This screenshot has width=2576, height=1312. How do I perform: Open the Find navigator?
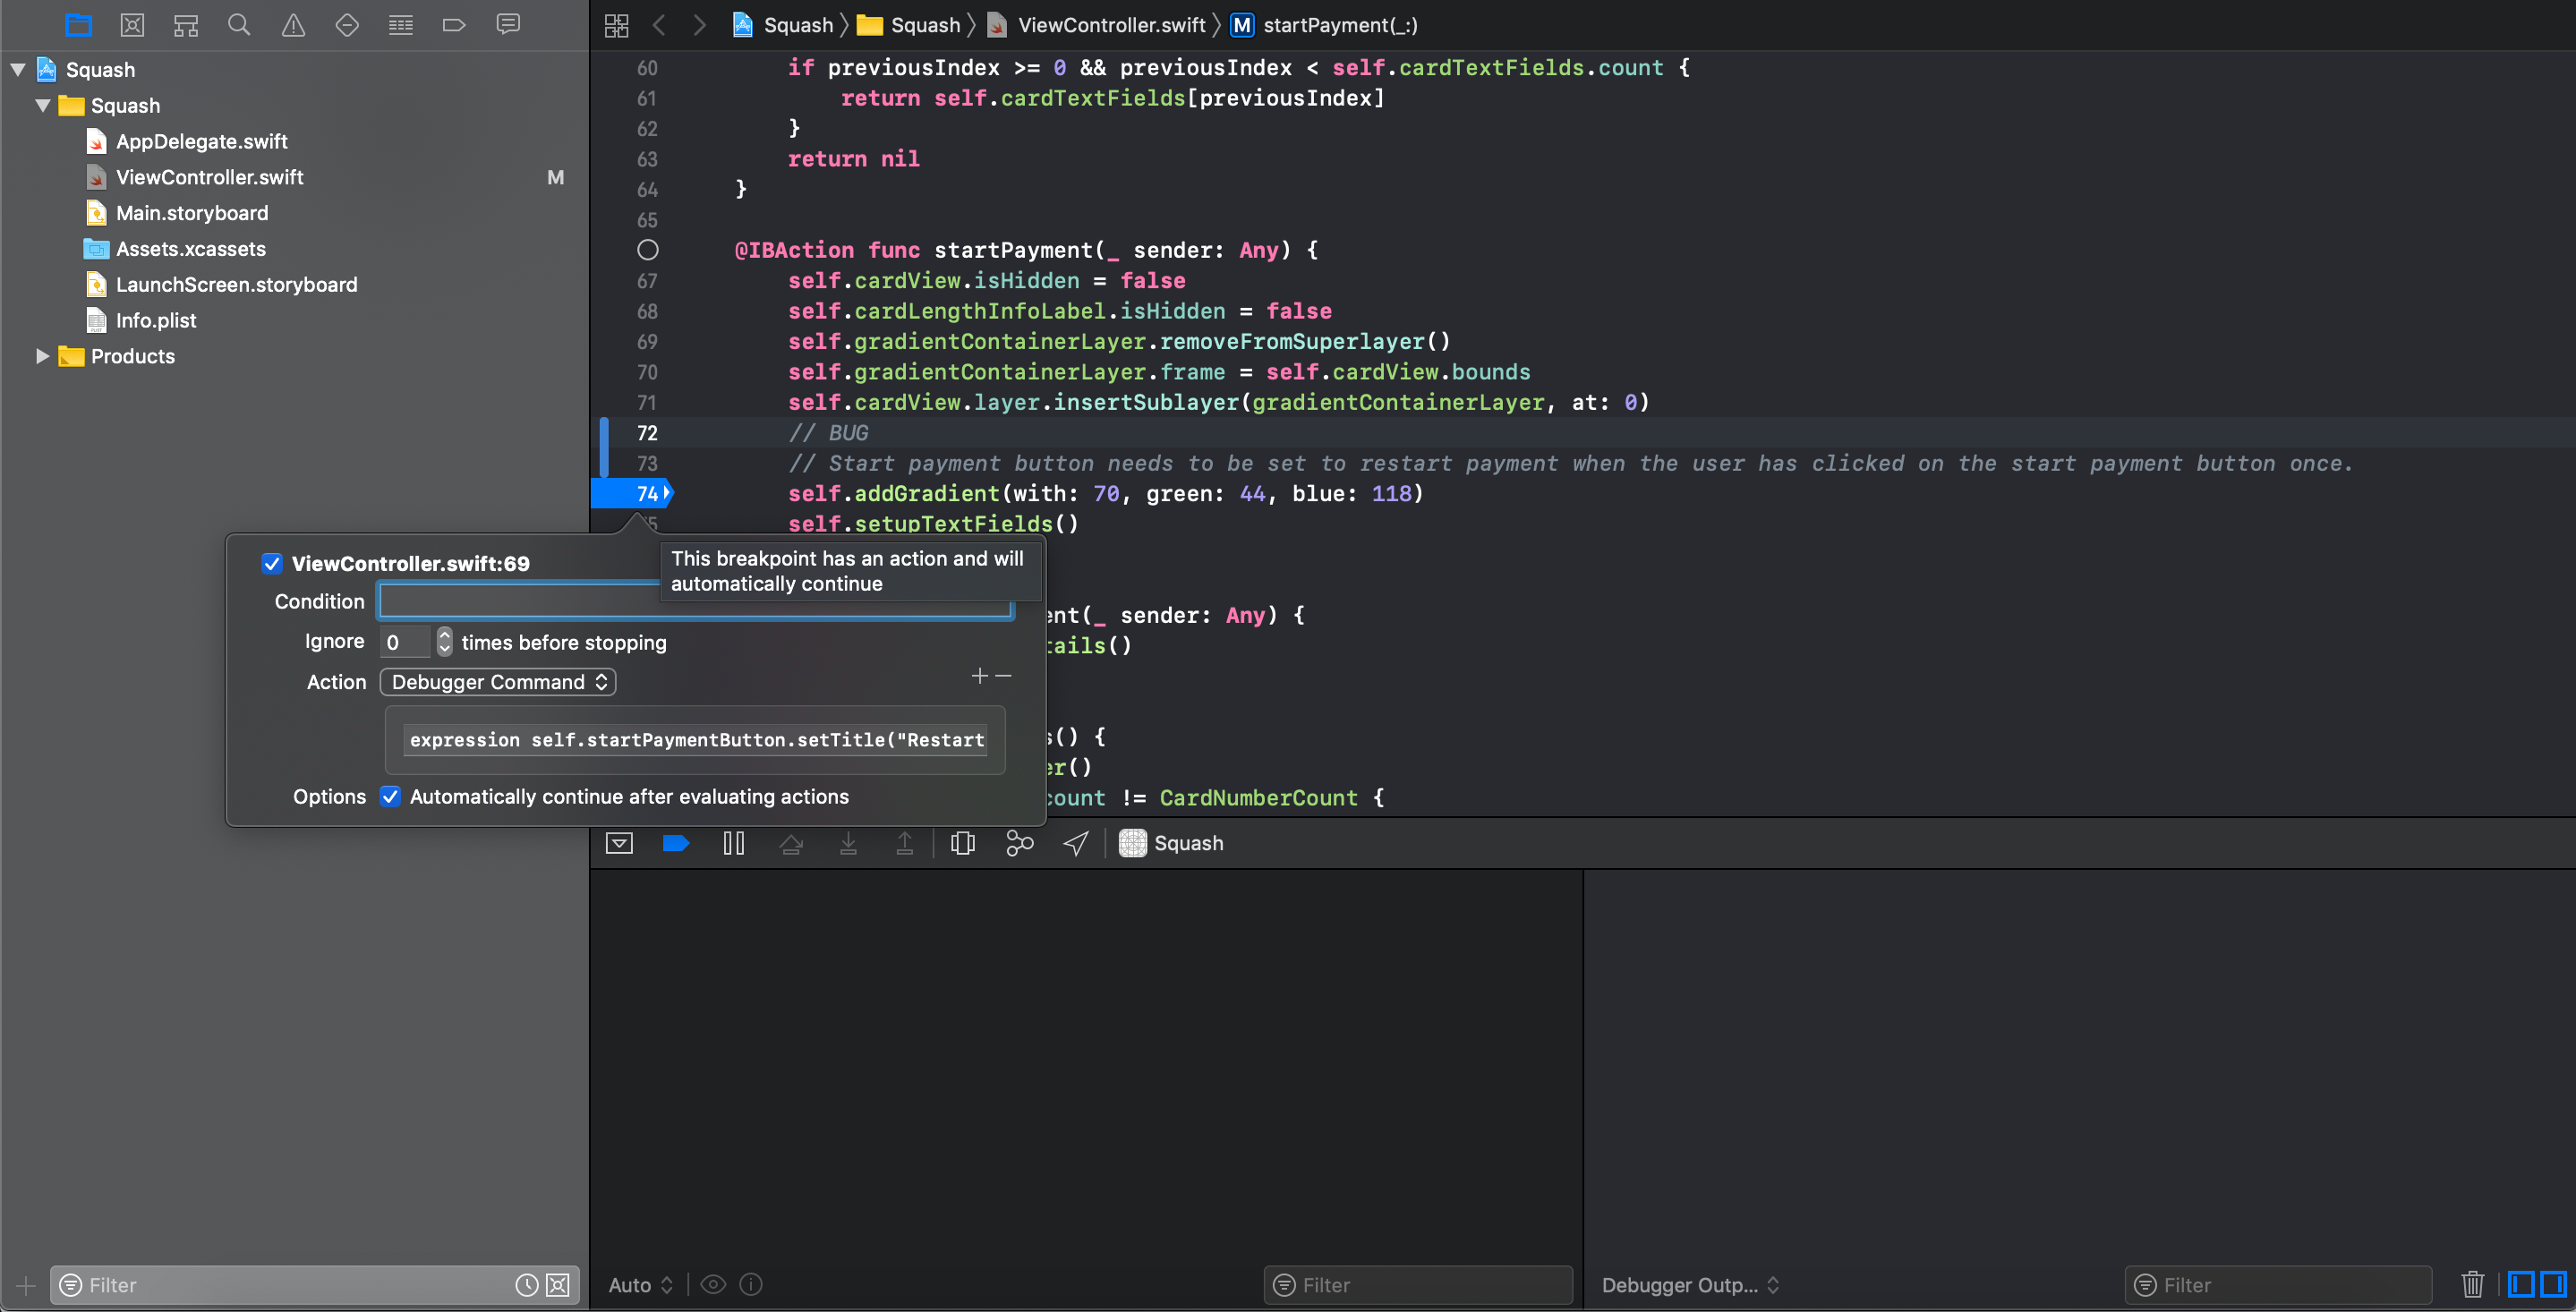tap(239, 25)
